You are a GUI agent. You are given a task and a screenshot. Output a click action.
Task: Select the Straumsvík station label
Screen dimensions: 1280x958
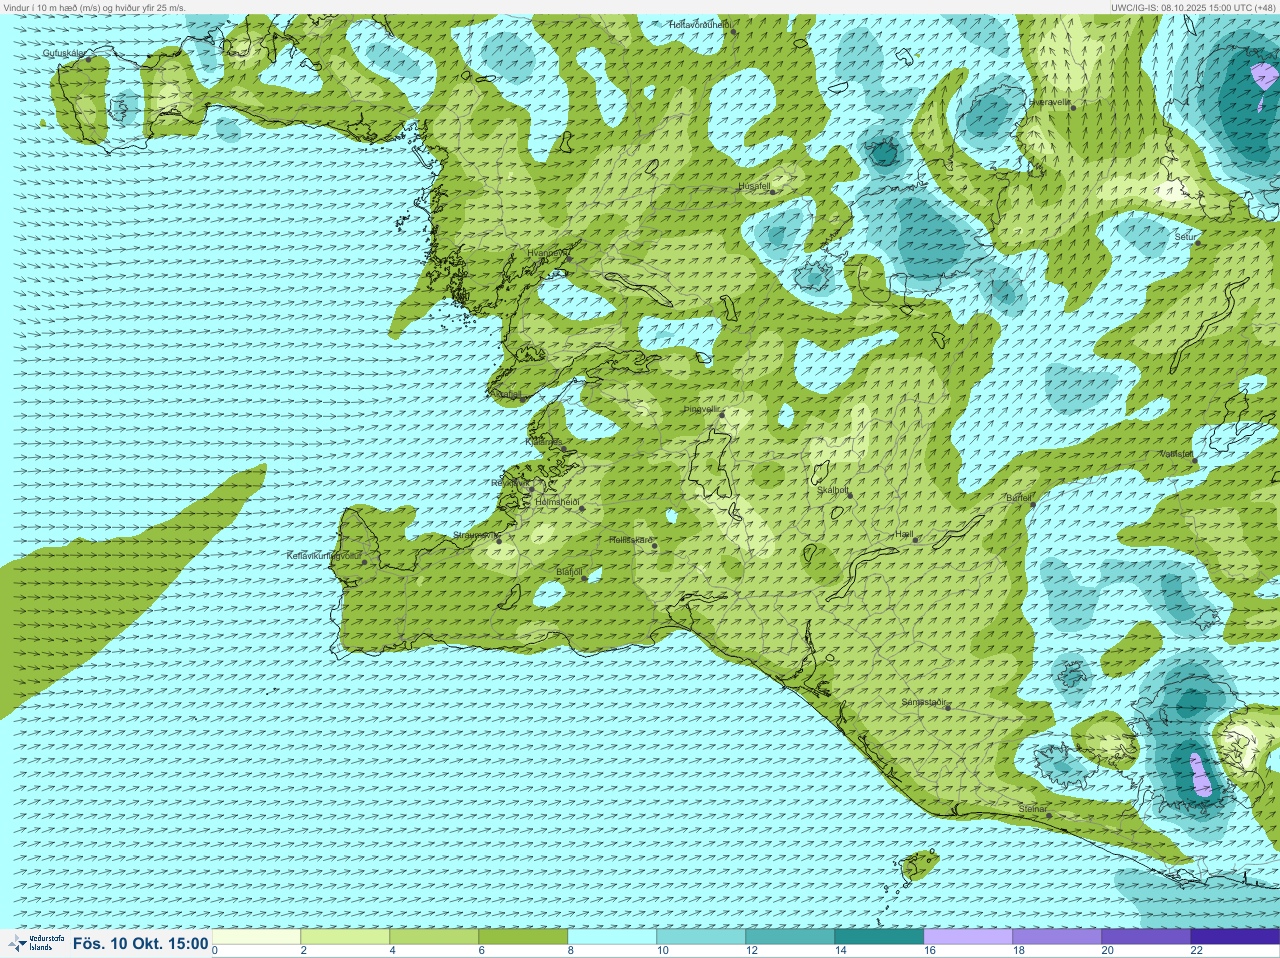click(475, 535)
